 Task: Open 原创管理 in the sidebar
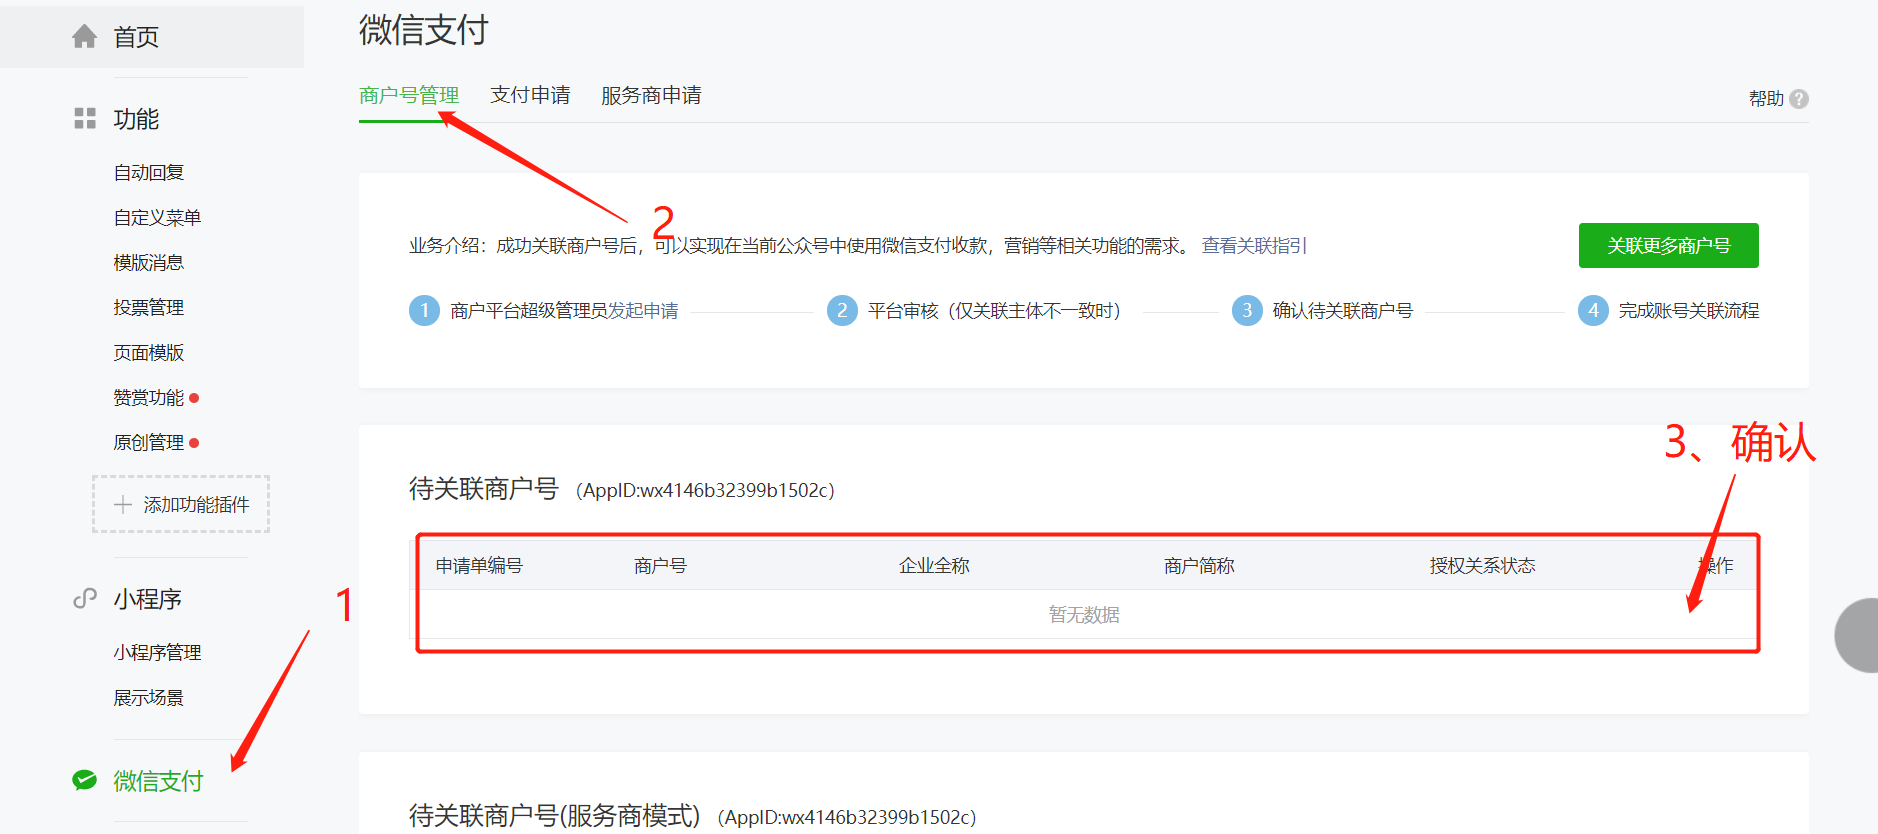(x=149, y=442)
